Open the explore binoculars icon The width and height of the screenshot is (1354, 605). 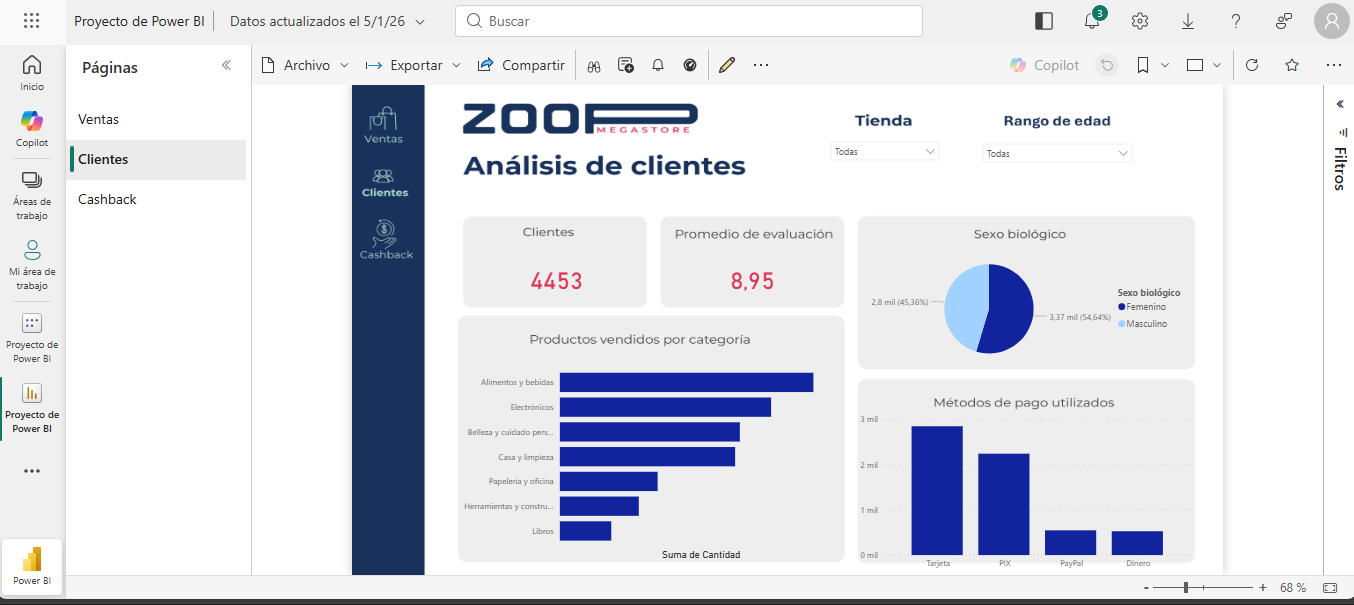594,64
